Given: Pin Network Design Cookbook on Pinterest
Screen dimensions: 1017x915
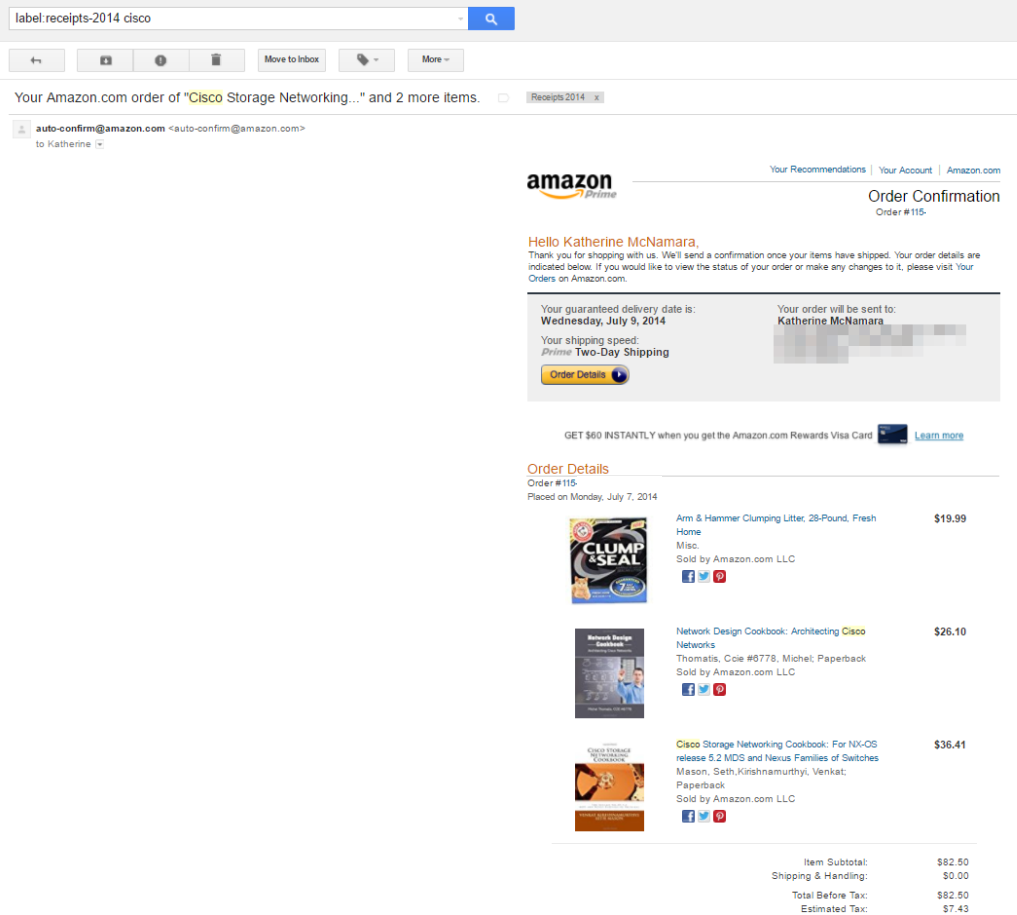Looking at the screenshot, I should pos(719,689).
